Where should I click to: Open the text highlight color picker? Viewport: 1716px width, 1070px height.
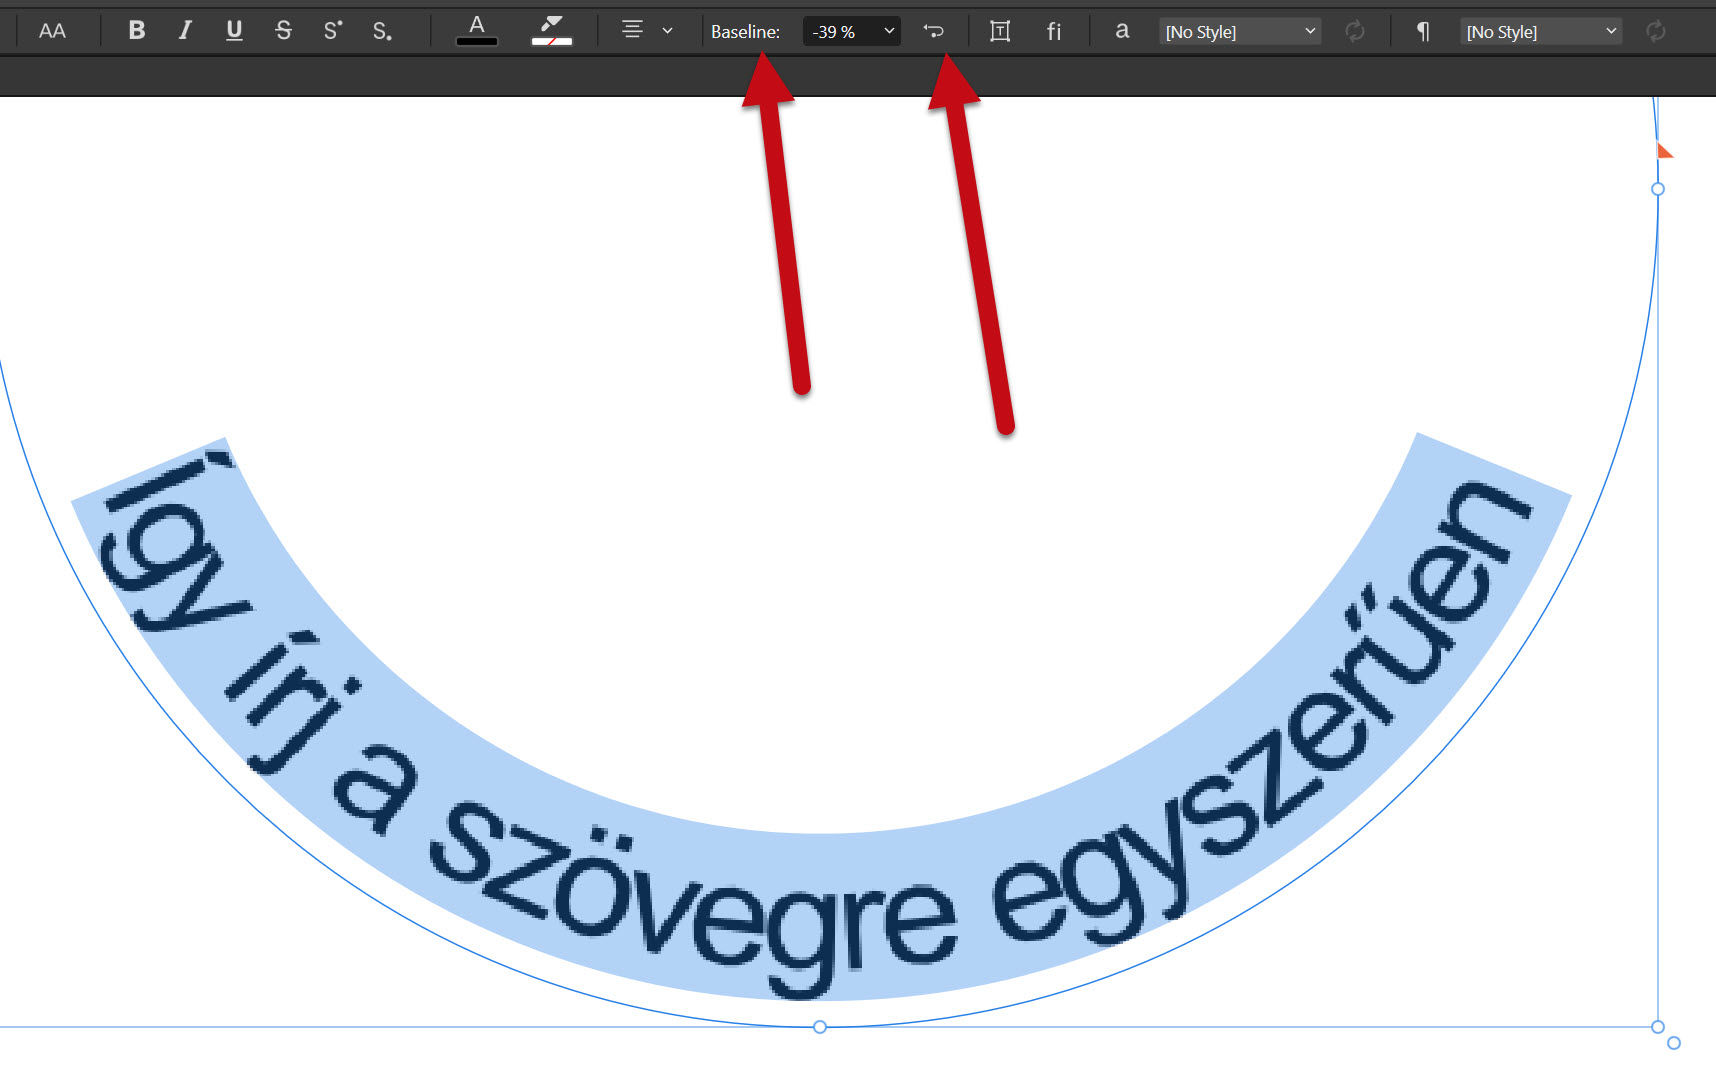(x=551, y=30)
